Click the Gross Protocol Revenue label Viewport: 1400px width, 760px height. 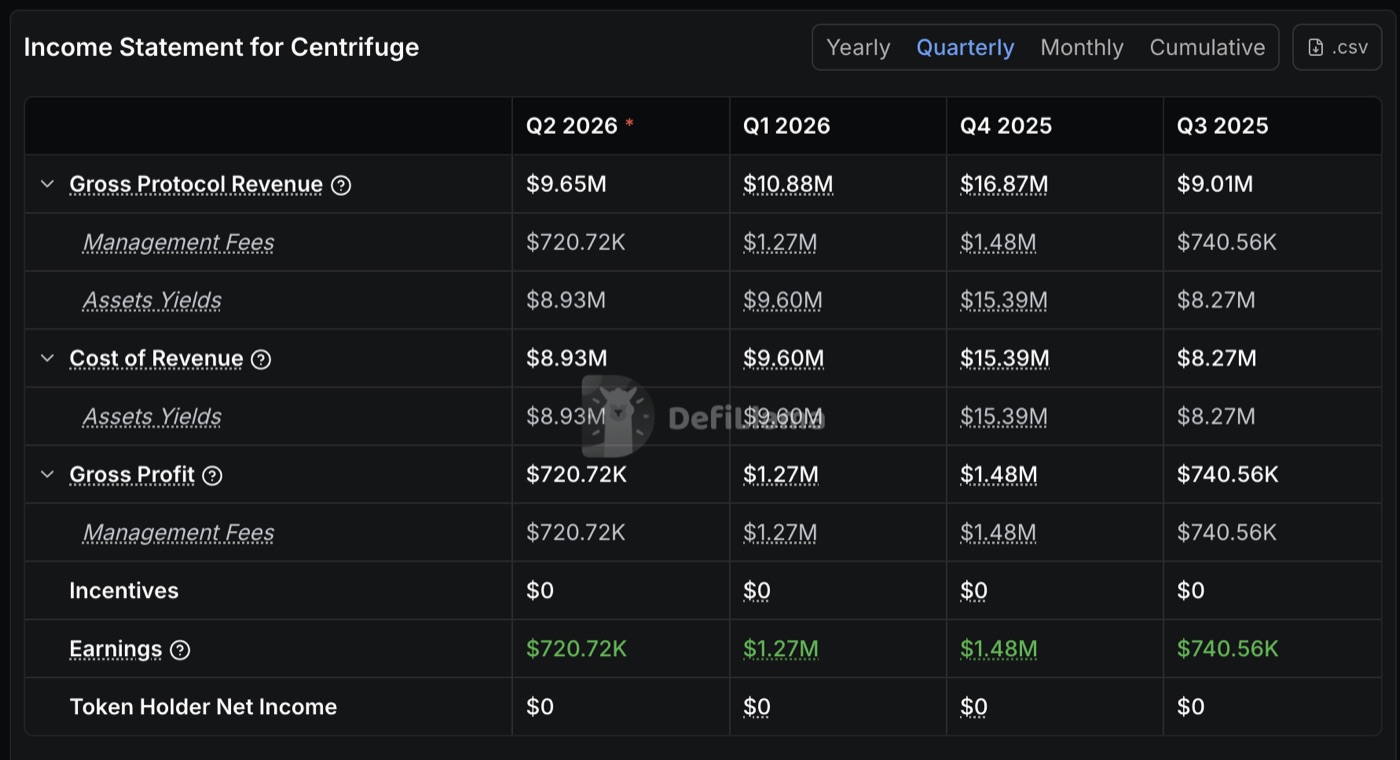[196, 184]
